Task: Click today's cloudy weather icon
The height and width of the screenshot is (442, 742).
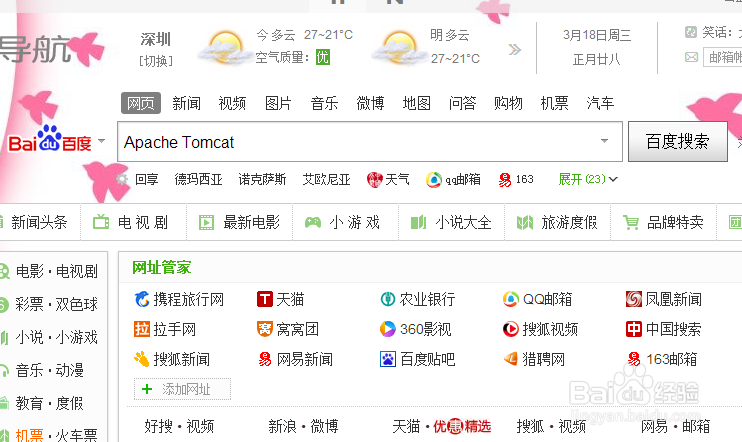Action: [x=225, y=48]
